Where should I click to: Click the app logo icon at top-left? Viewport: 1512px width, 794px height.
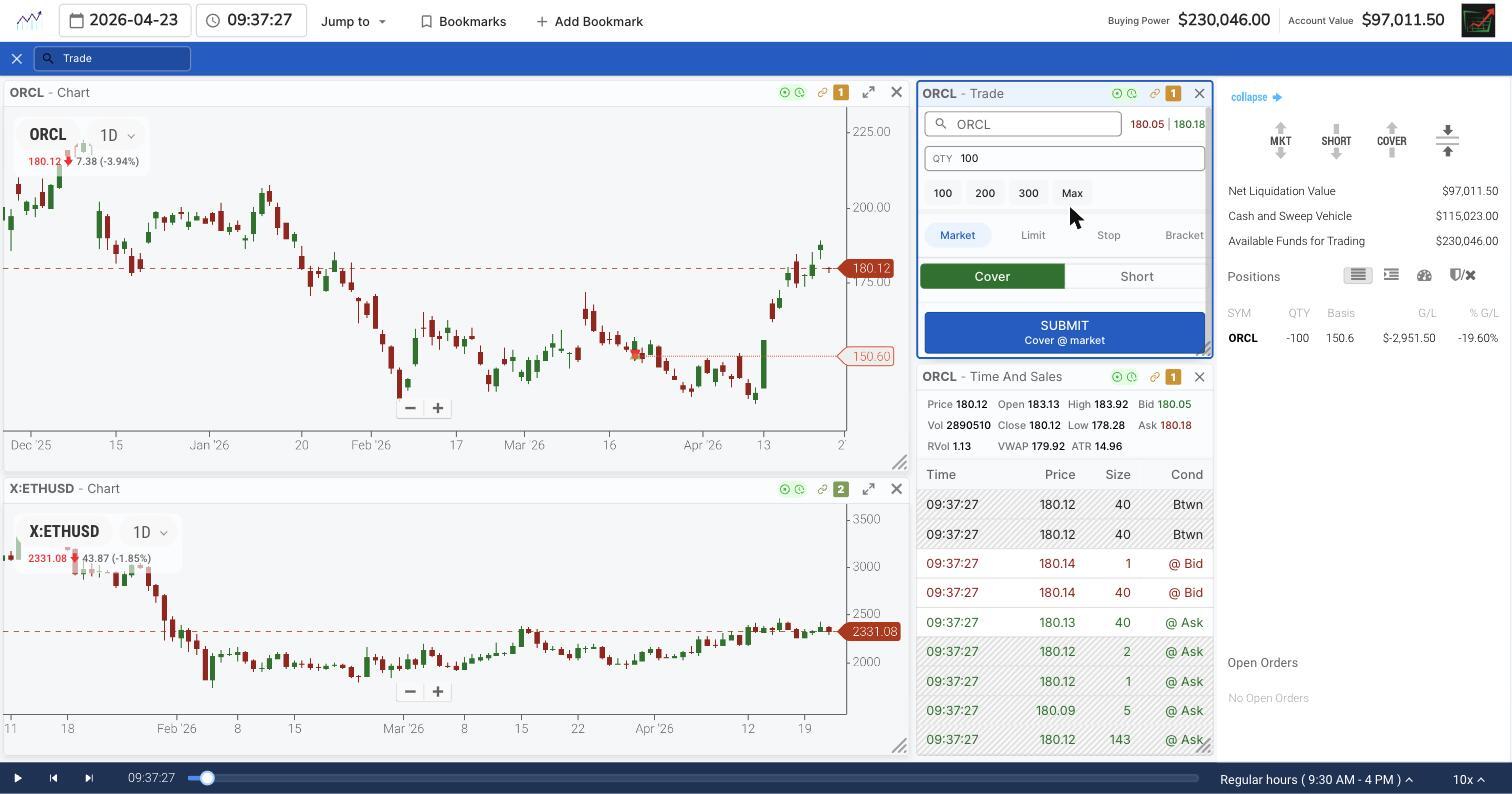point(29,20)
